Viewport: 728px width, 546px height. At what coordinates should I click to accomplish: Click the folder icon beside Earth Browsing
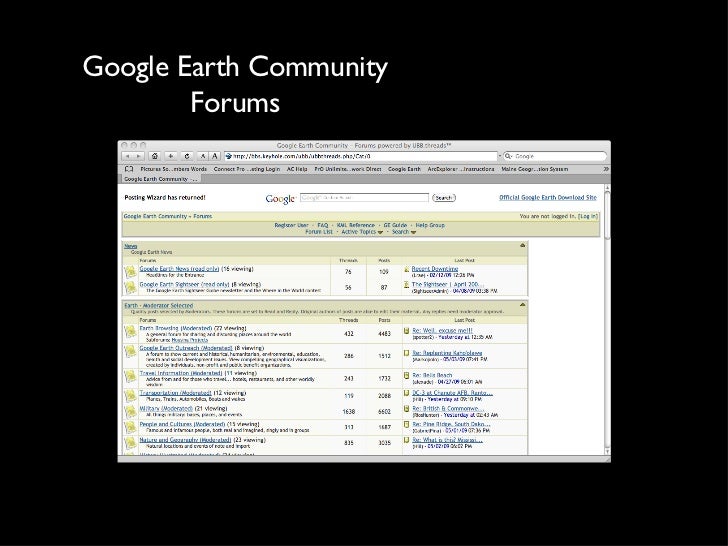coord(130,332)
